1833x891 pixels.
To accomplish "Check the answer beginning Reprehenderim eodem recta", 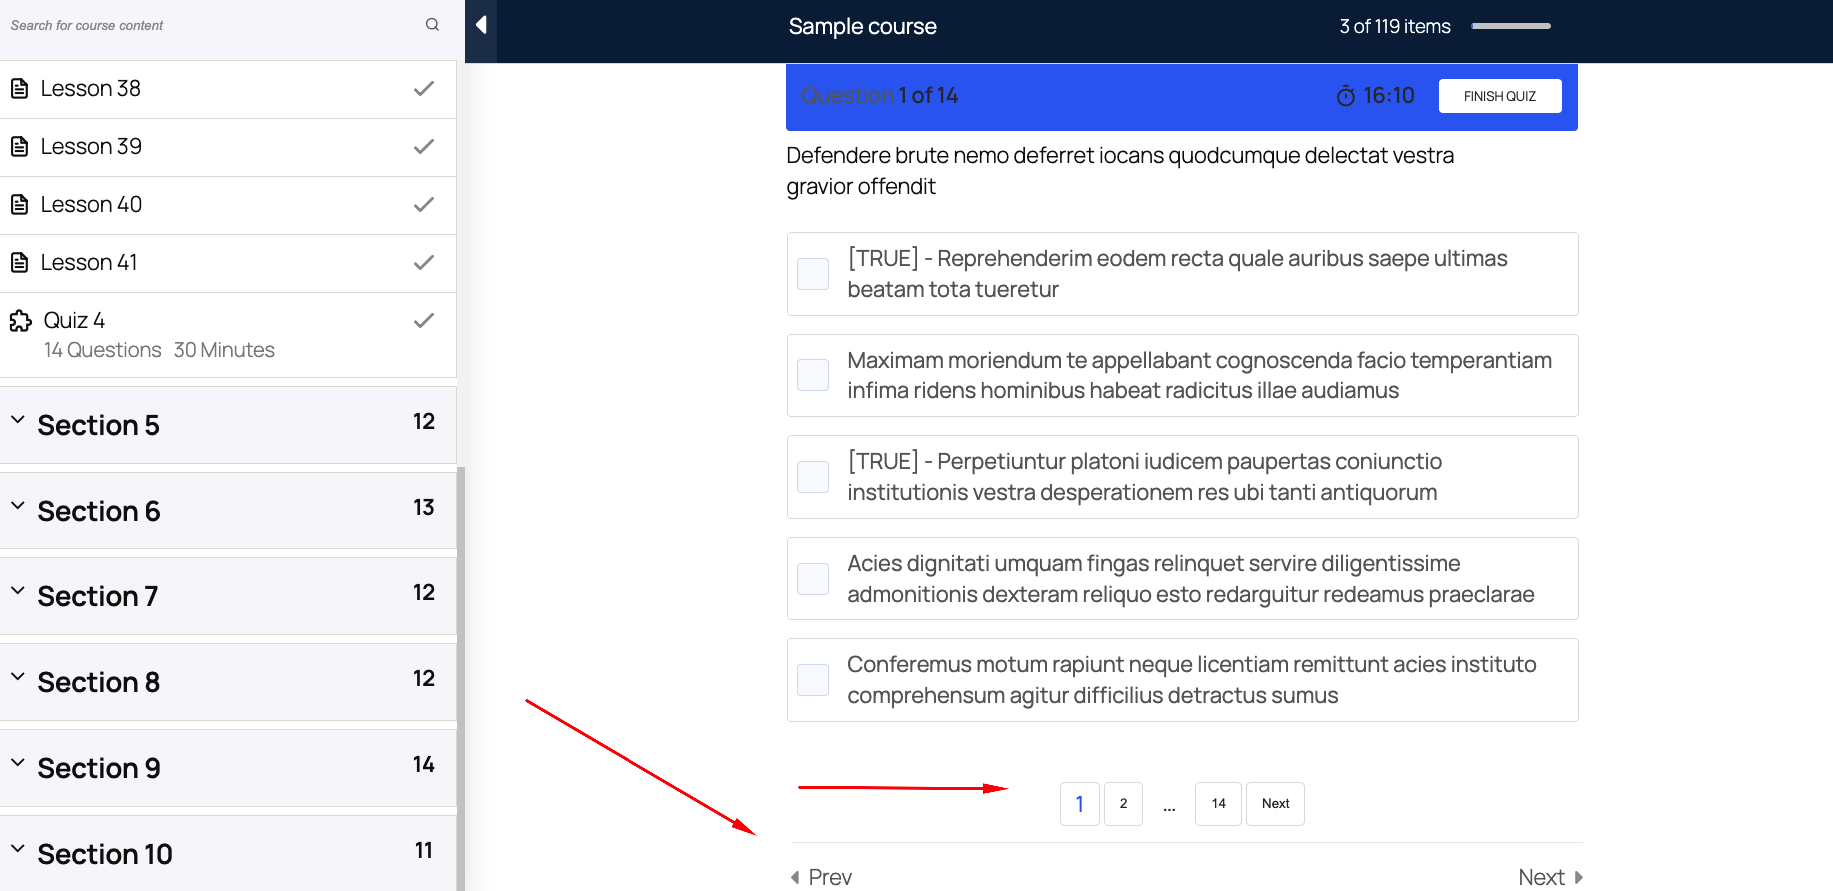I will click(x=813, y=274).
